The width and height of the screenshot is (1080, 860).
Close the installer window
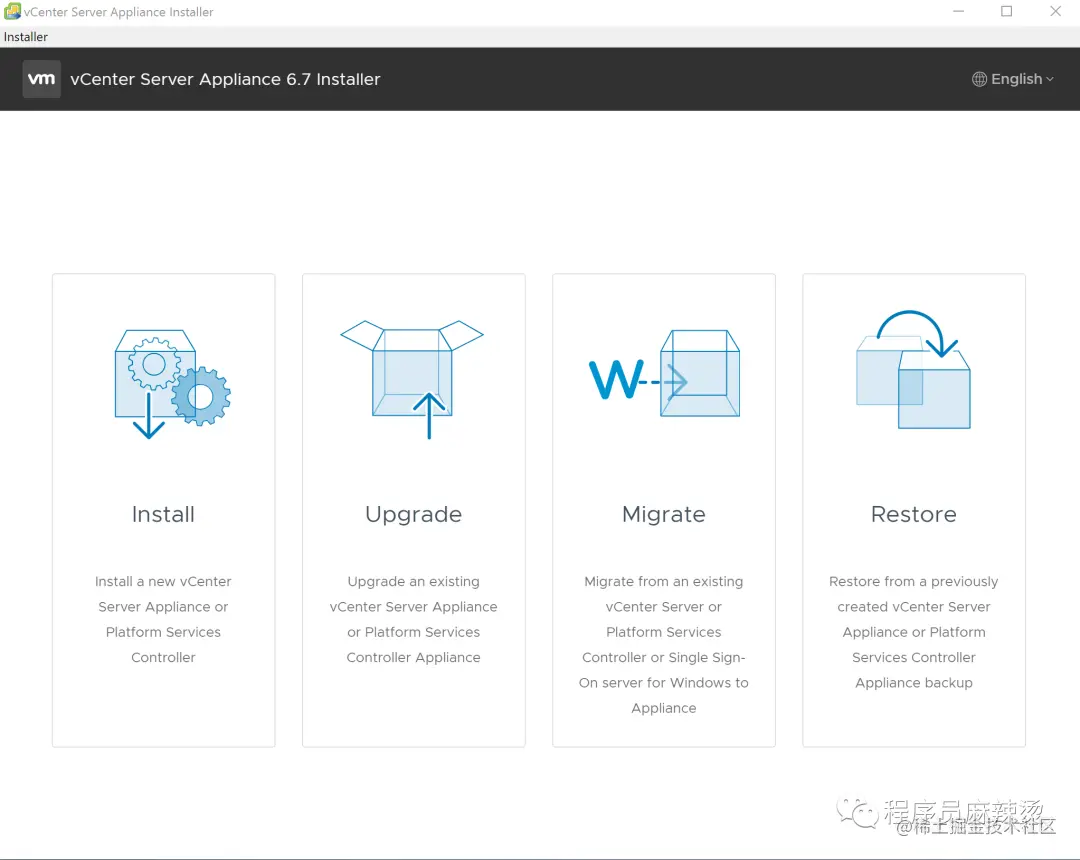[1055, 12]
